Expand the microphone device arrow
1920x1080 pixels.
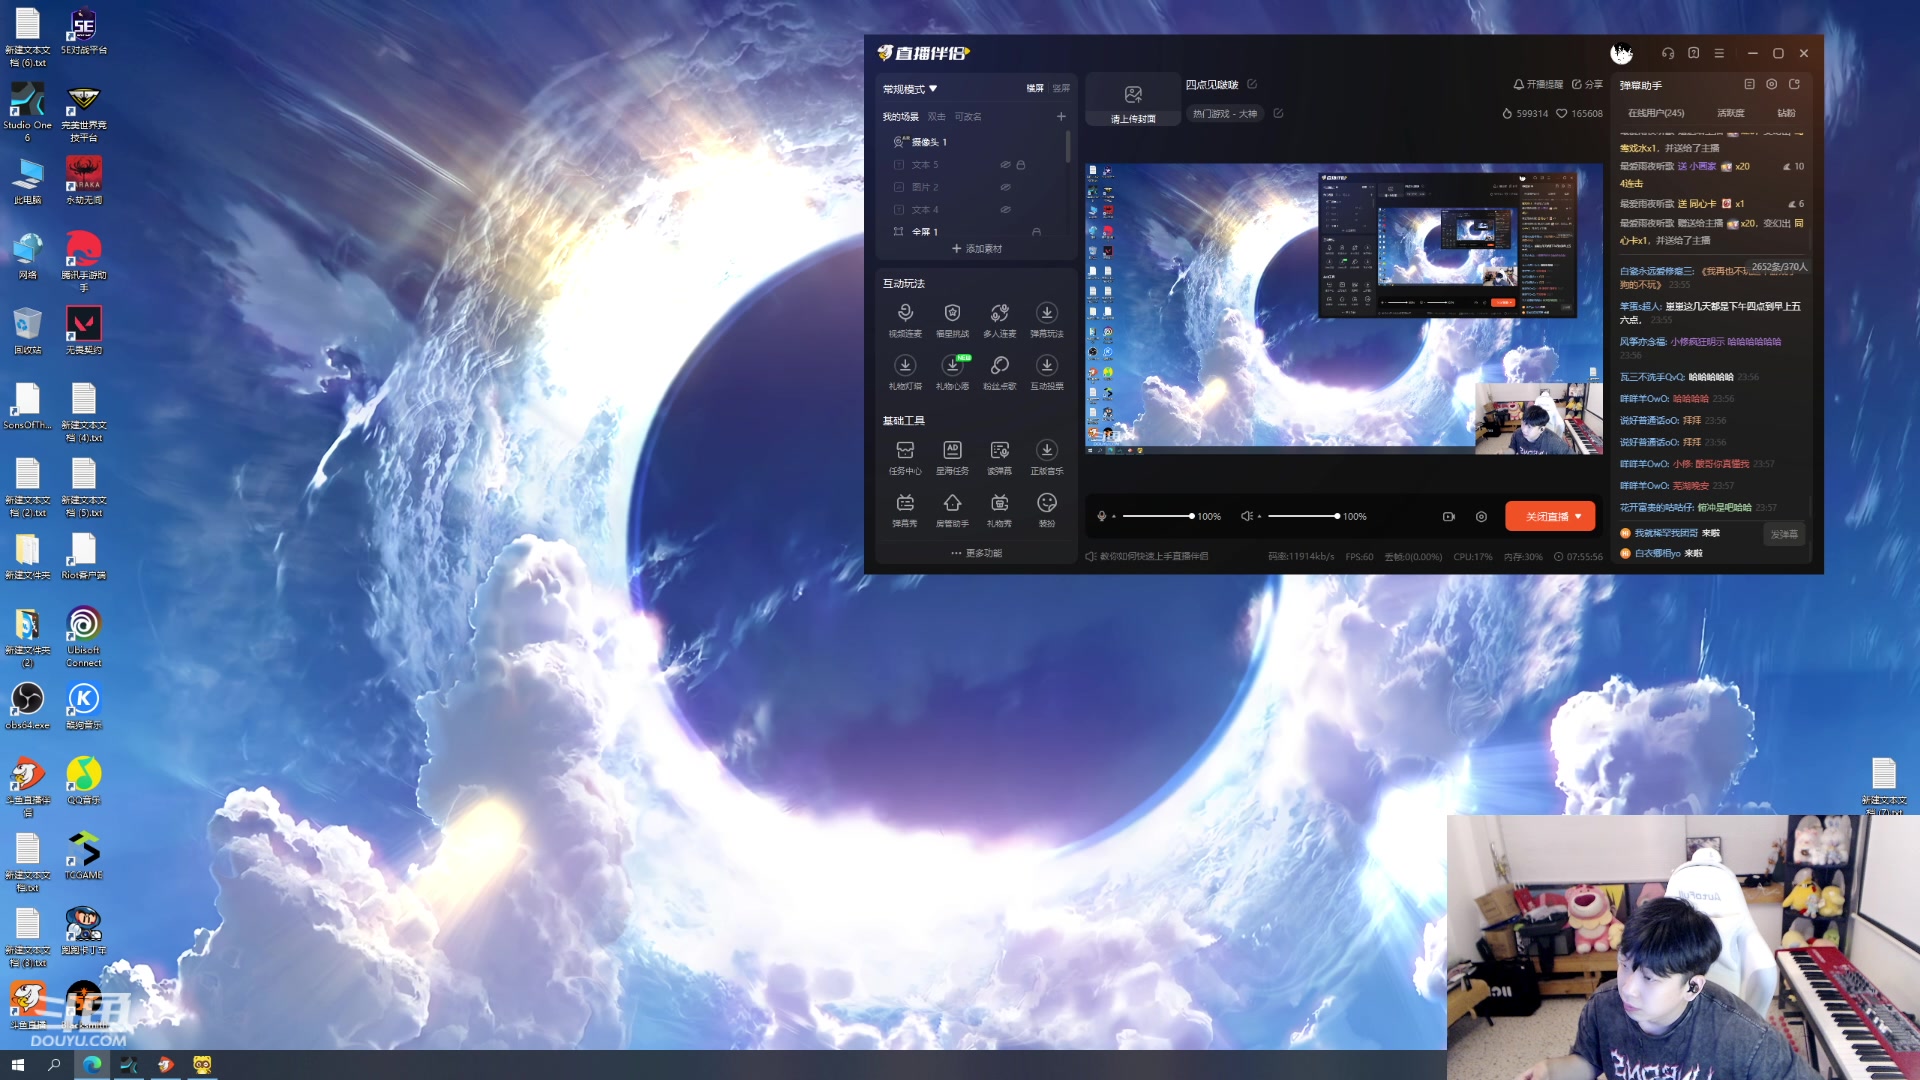coord(1114,517)
